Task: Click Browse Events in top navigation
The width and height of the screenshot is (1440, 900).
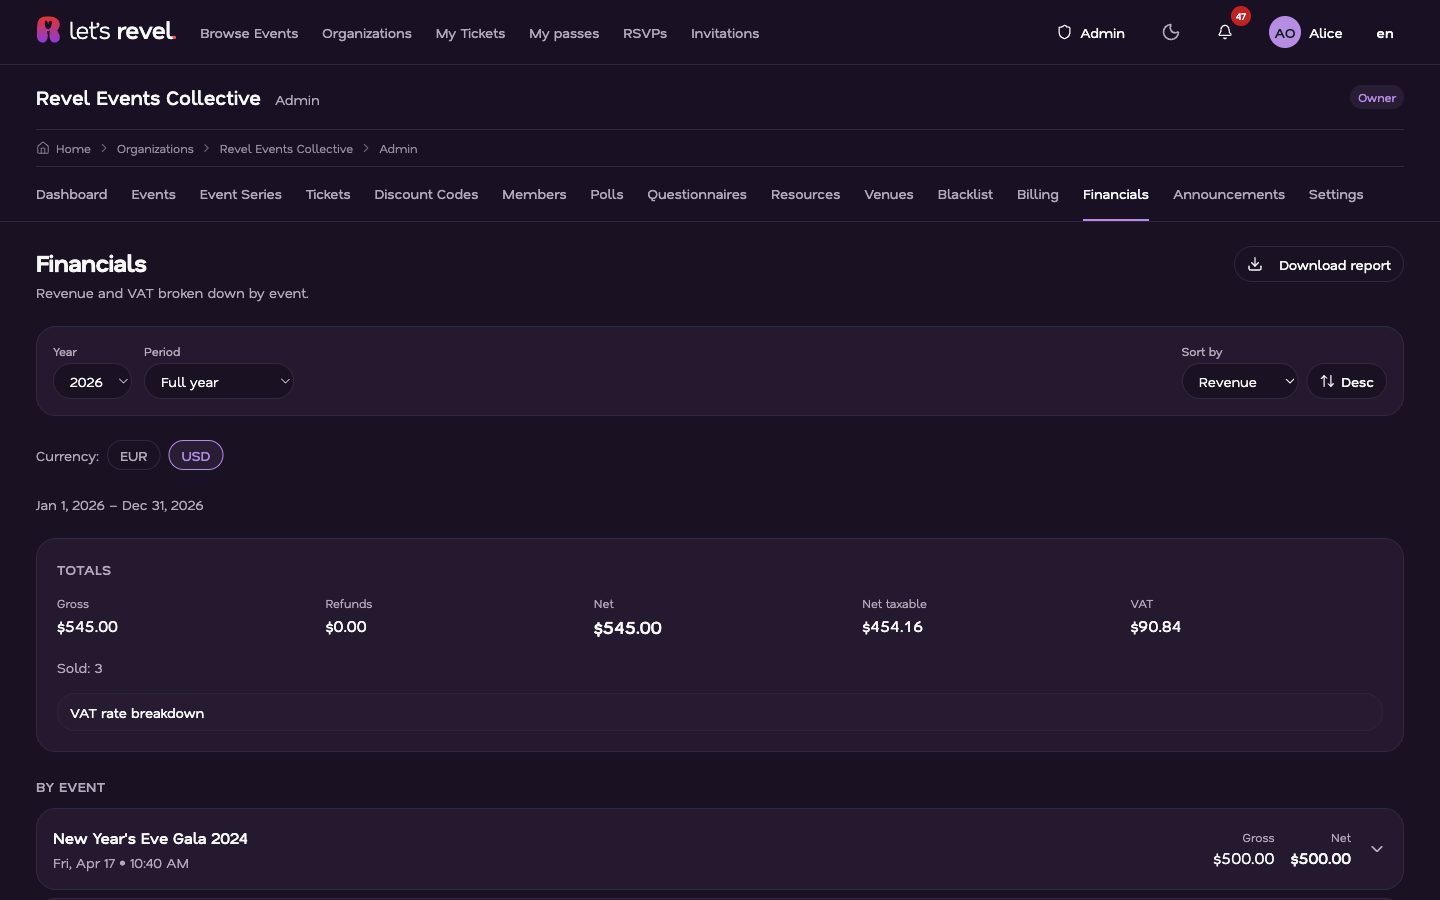Action: pyautogui.click(x=249, y=33)
